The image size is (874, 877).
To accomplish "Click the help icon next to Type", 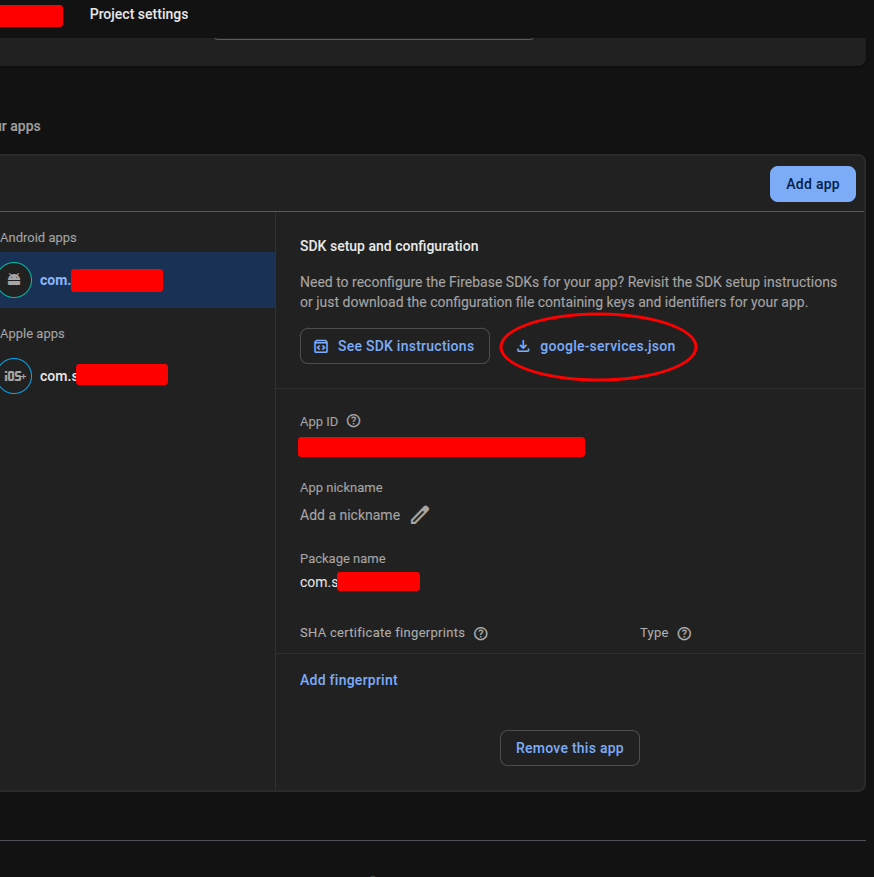I will [x=684, y=633].
